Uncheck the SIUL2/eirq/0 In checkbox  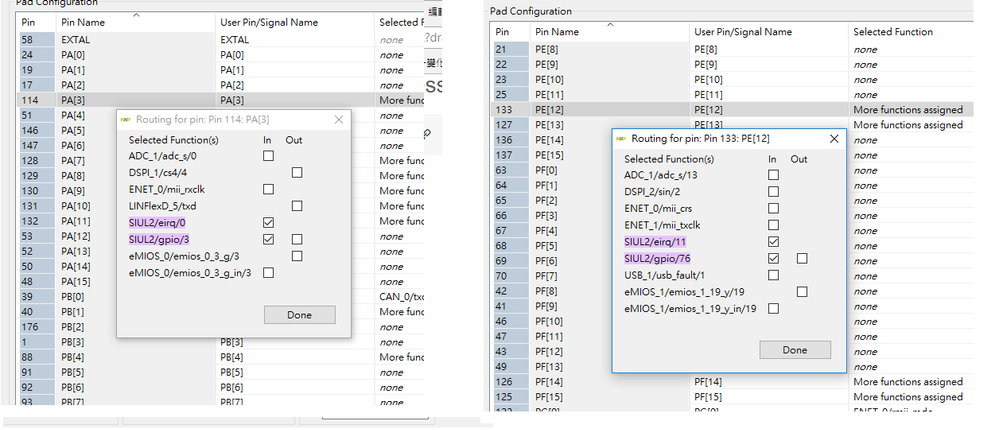(268, 222)
